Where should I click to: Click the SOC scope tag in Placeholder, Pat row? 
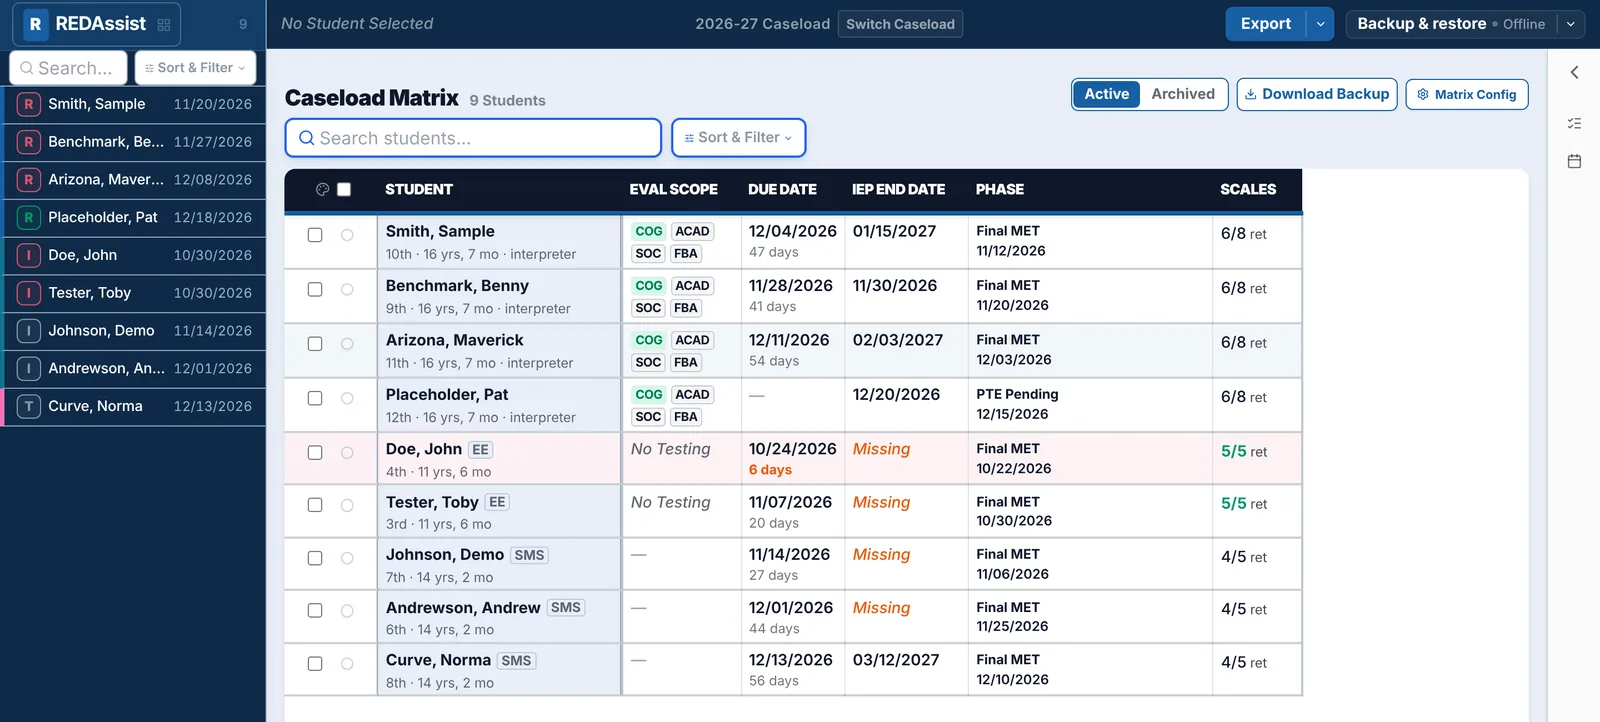pos(648,417)
